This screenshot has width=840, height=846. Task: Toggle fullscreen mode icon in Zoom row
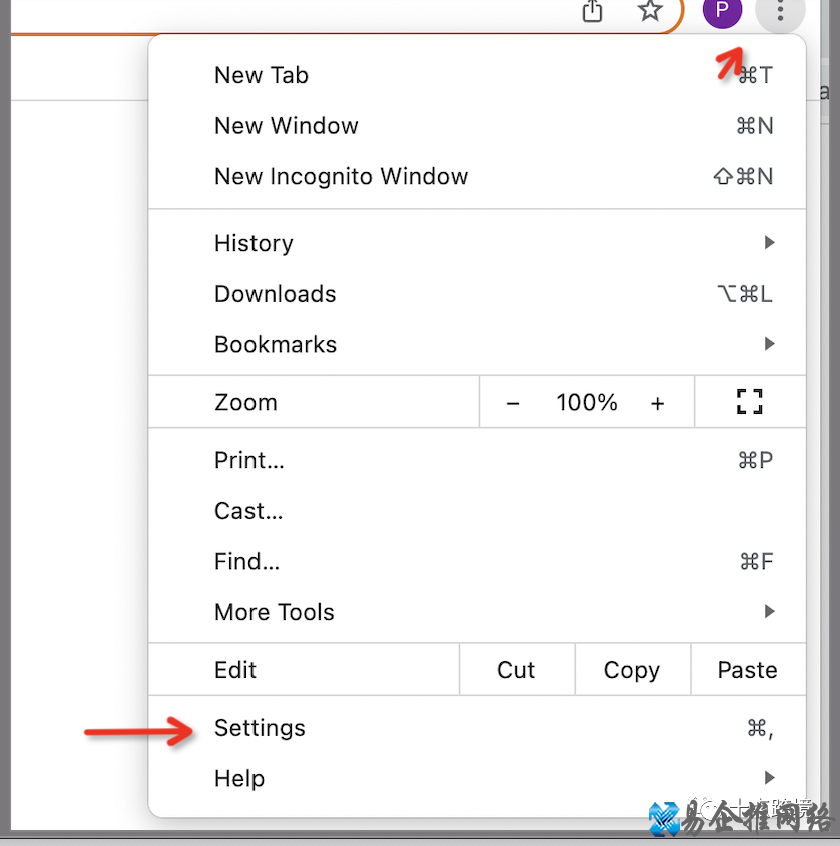pos(749,402)
